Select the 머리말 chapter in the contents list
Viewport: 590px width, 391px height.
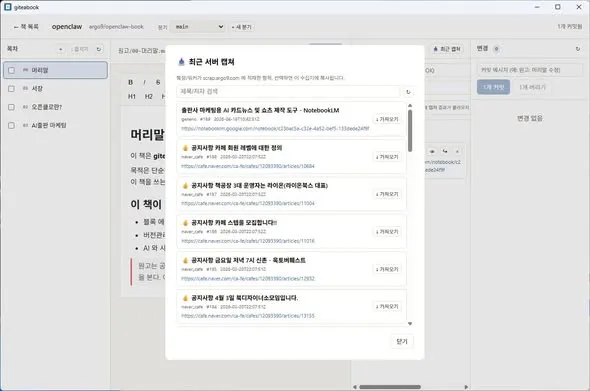point(56,70)
